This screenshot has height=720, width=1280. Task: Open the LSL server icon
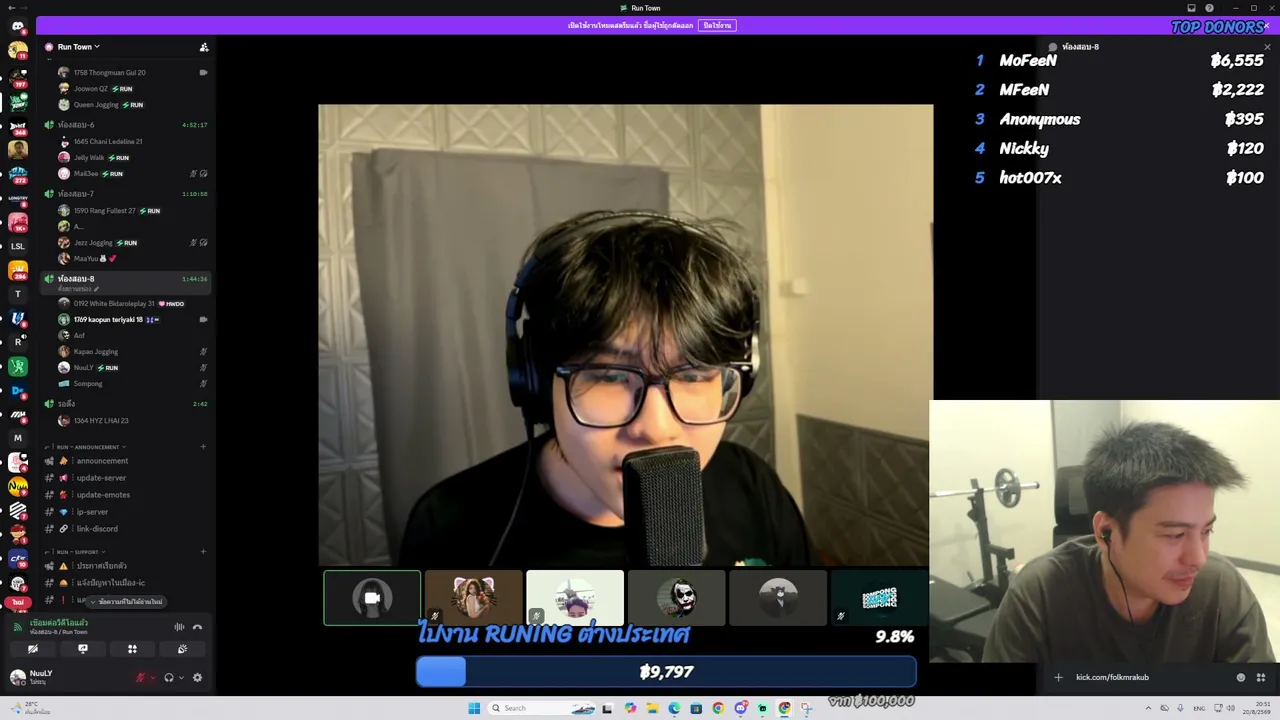pyautogui.click(x=17, y=246)
